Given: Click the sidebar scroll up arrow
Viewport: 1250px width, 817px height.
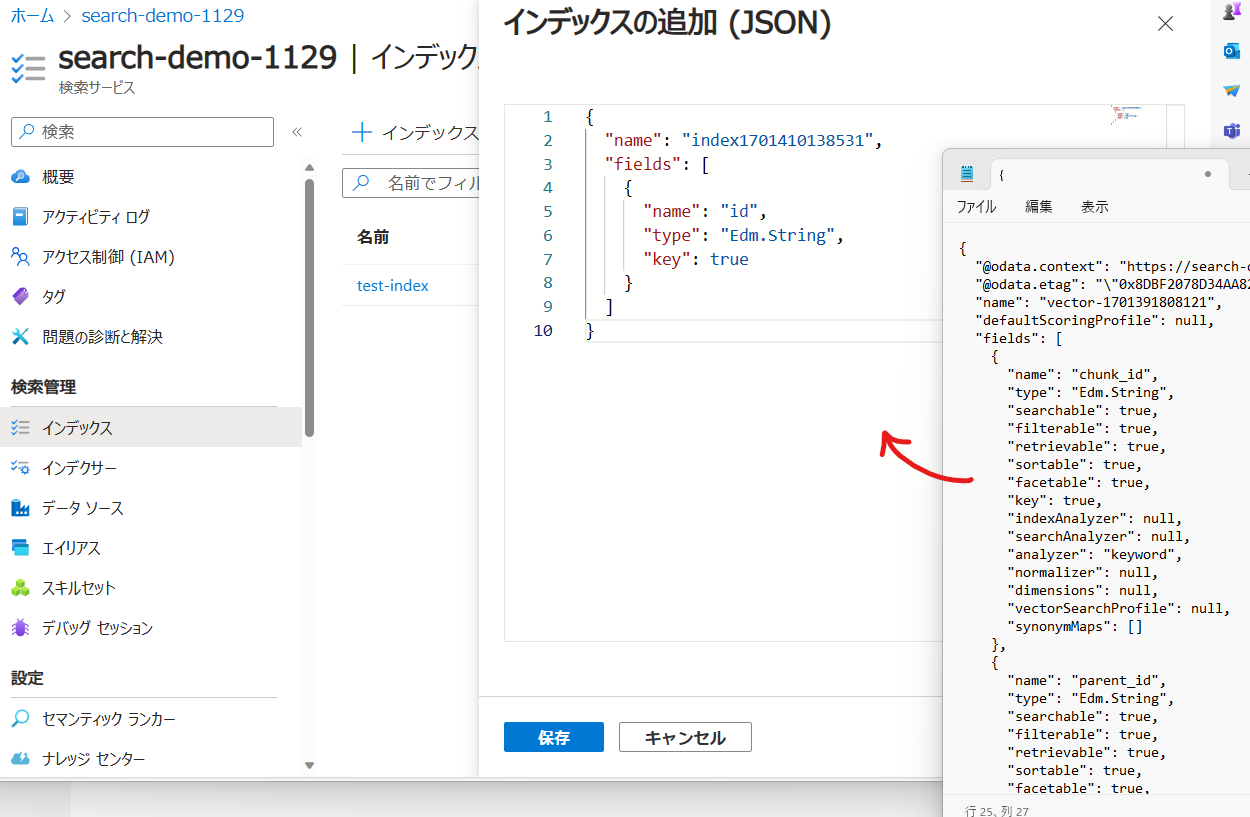Looking at the screenshot, I should [x=310, y=167].
